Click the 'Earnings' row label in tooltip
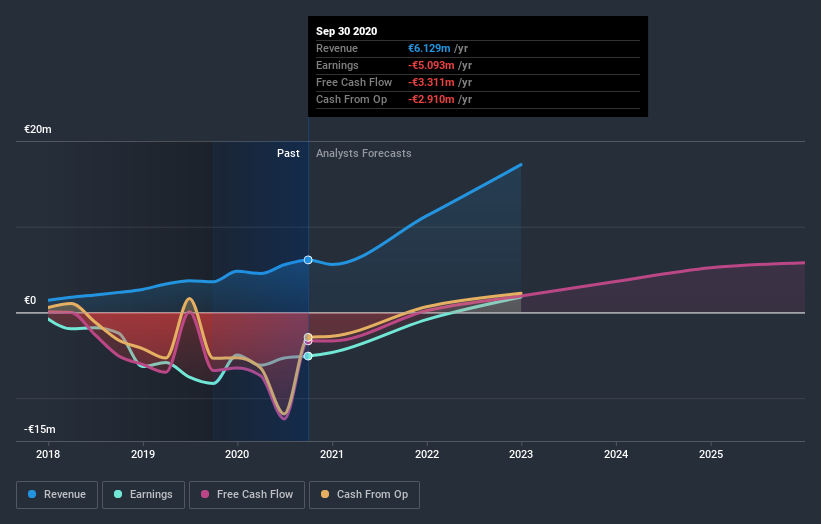This screenshot has height=524, width=821. click(x=337, y=65)
